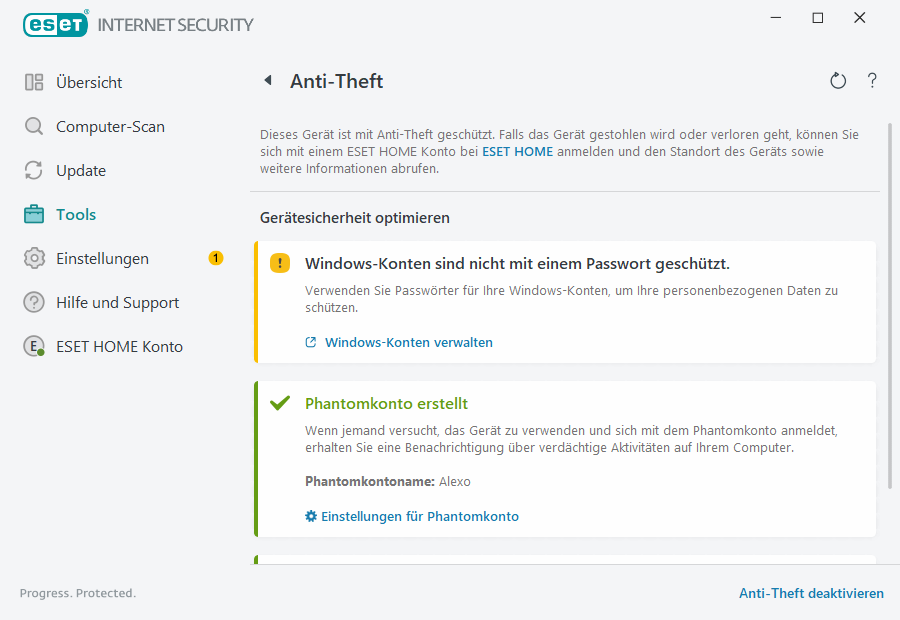Click the yellow warning icon on Windows-Konten card
The height and width of the screenshot is (620, 900).
pos(280,262)
